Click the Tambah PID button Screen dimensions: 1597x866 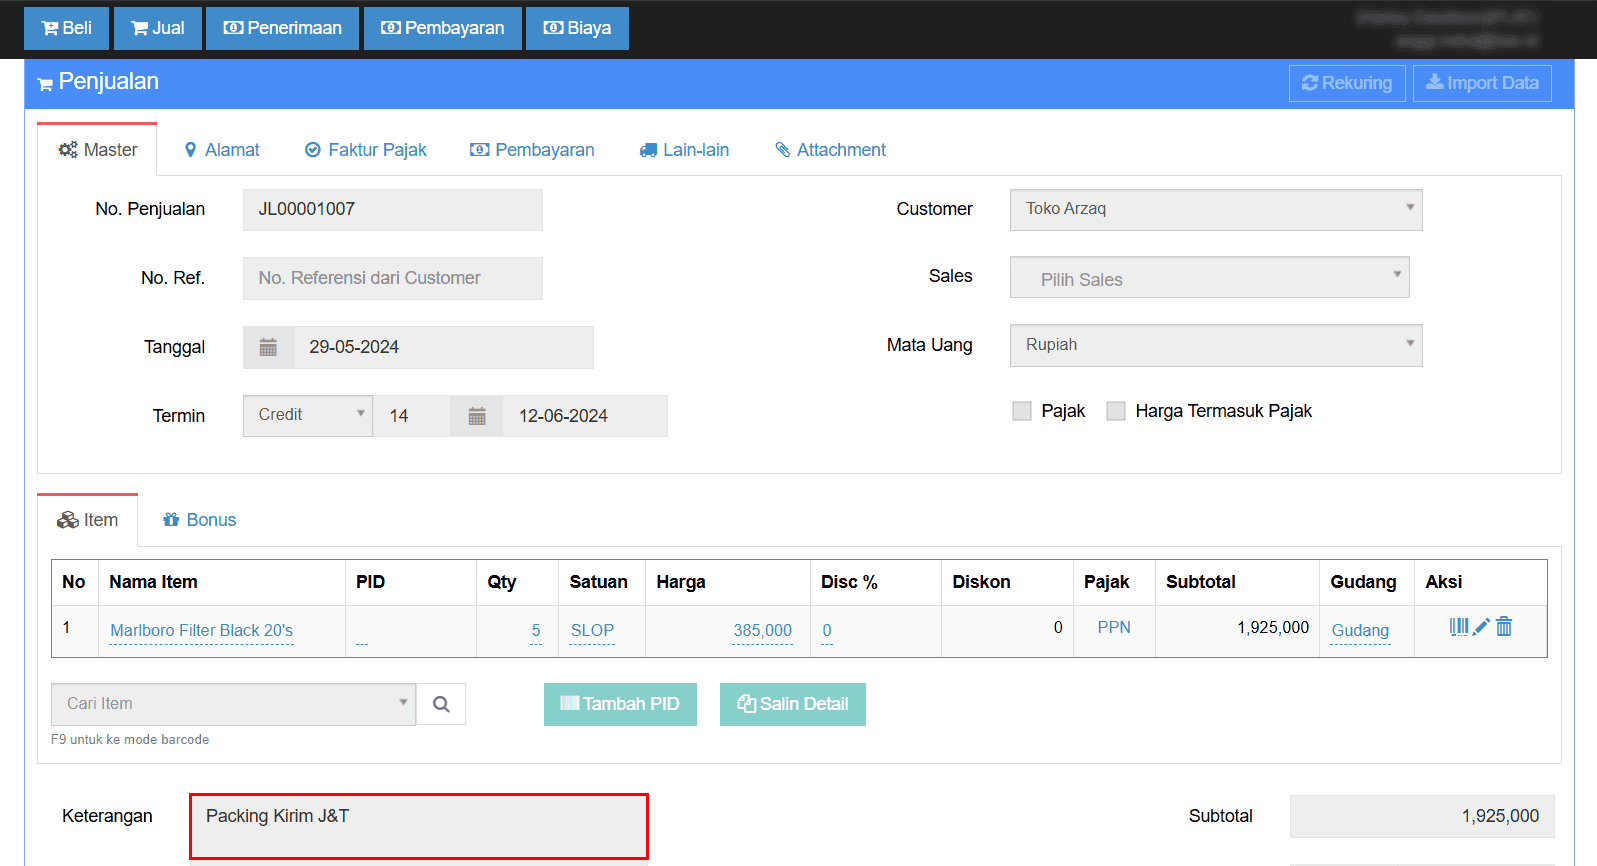click(x=620, y=704)
